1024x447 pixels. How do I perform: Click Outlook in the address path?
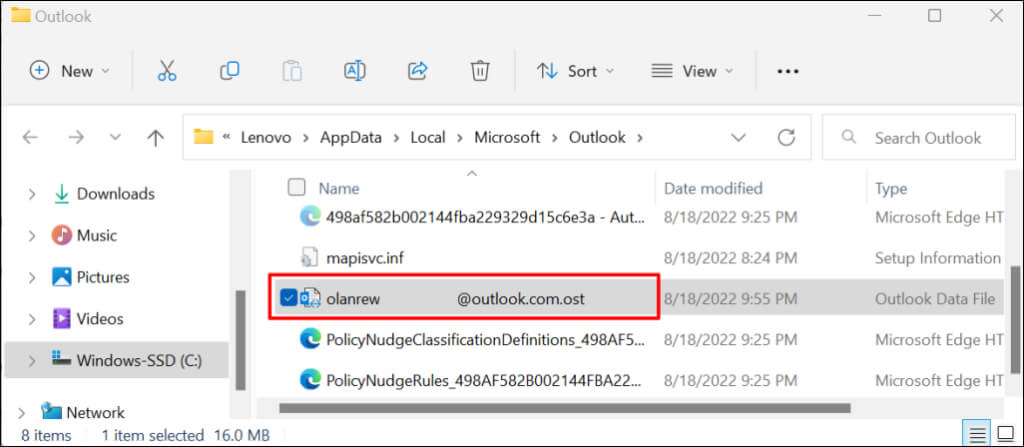[598, 137]
